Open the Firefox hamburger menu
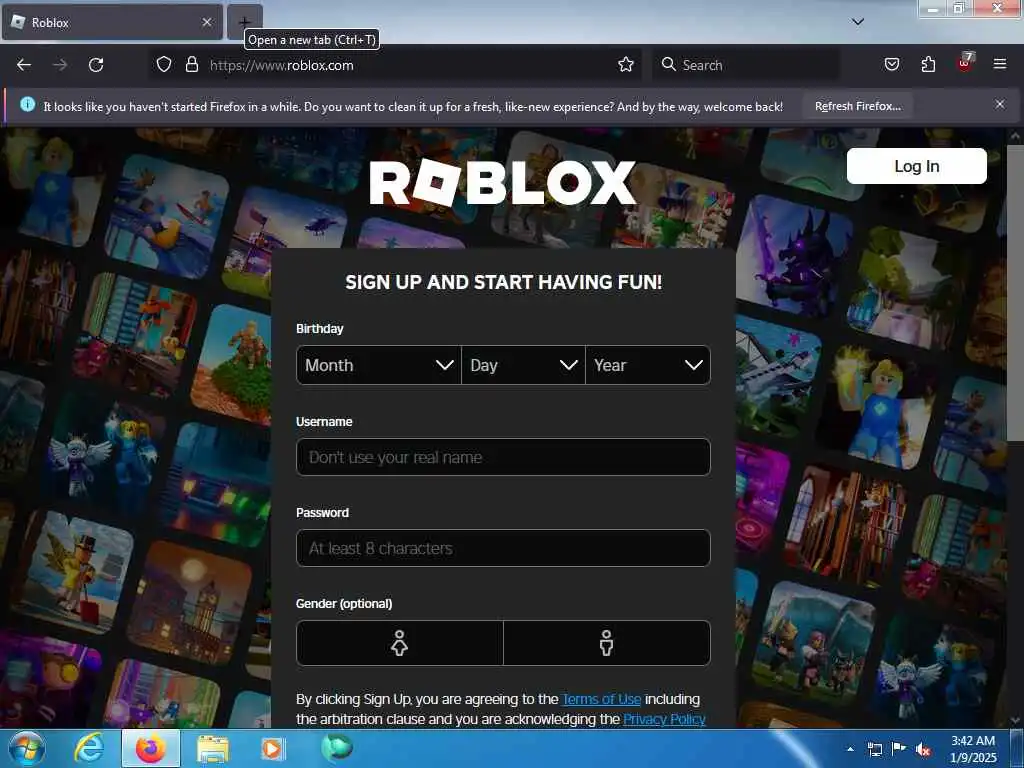The width and height of the screenshot is (1024, 768). pos(999,64)
